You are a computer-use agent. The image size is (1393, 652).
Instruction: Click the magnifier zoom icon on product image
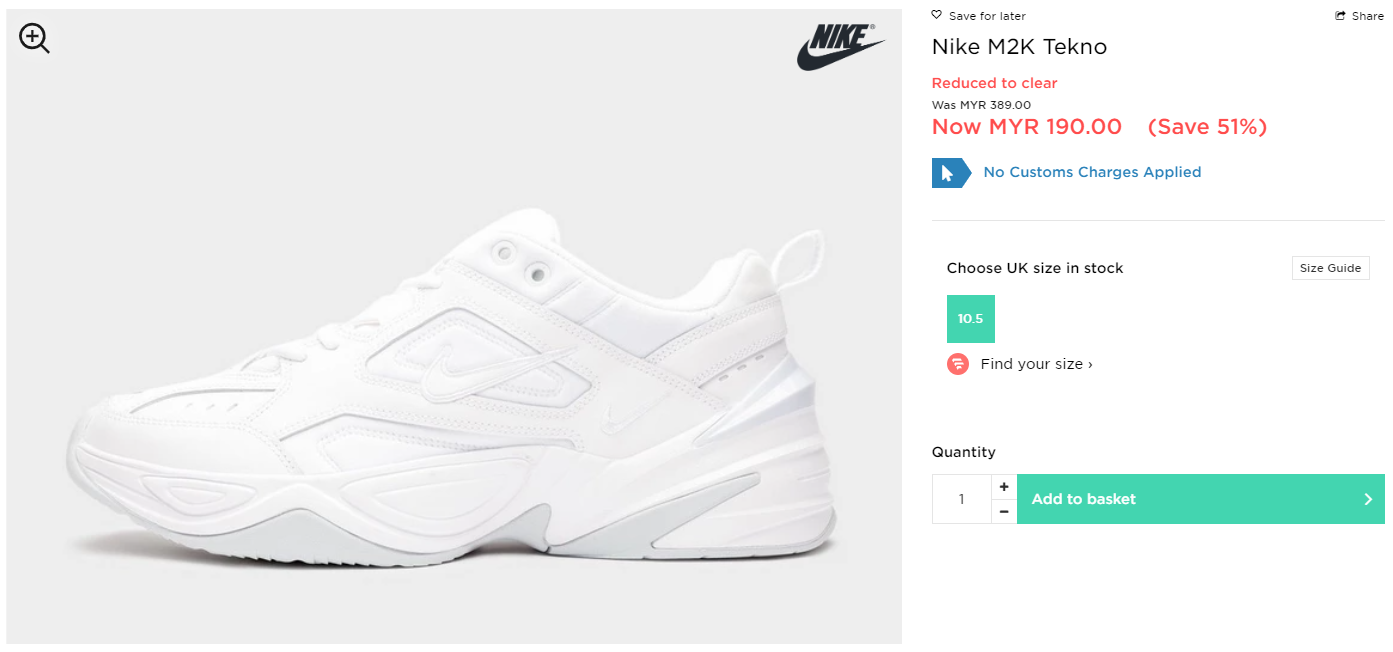34,39
